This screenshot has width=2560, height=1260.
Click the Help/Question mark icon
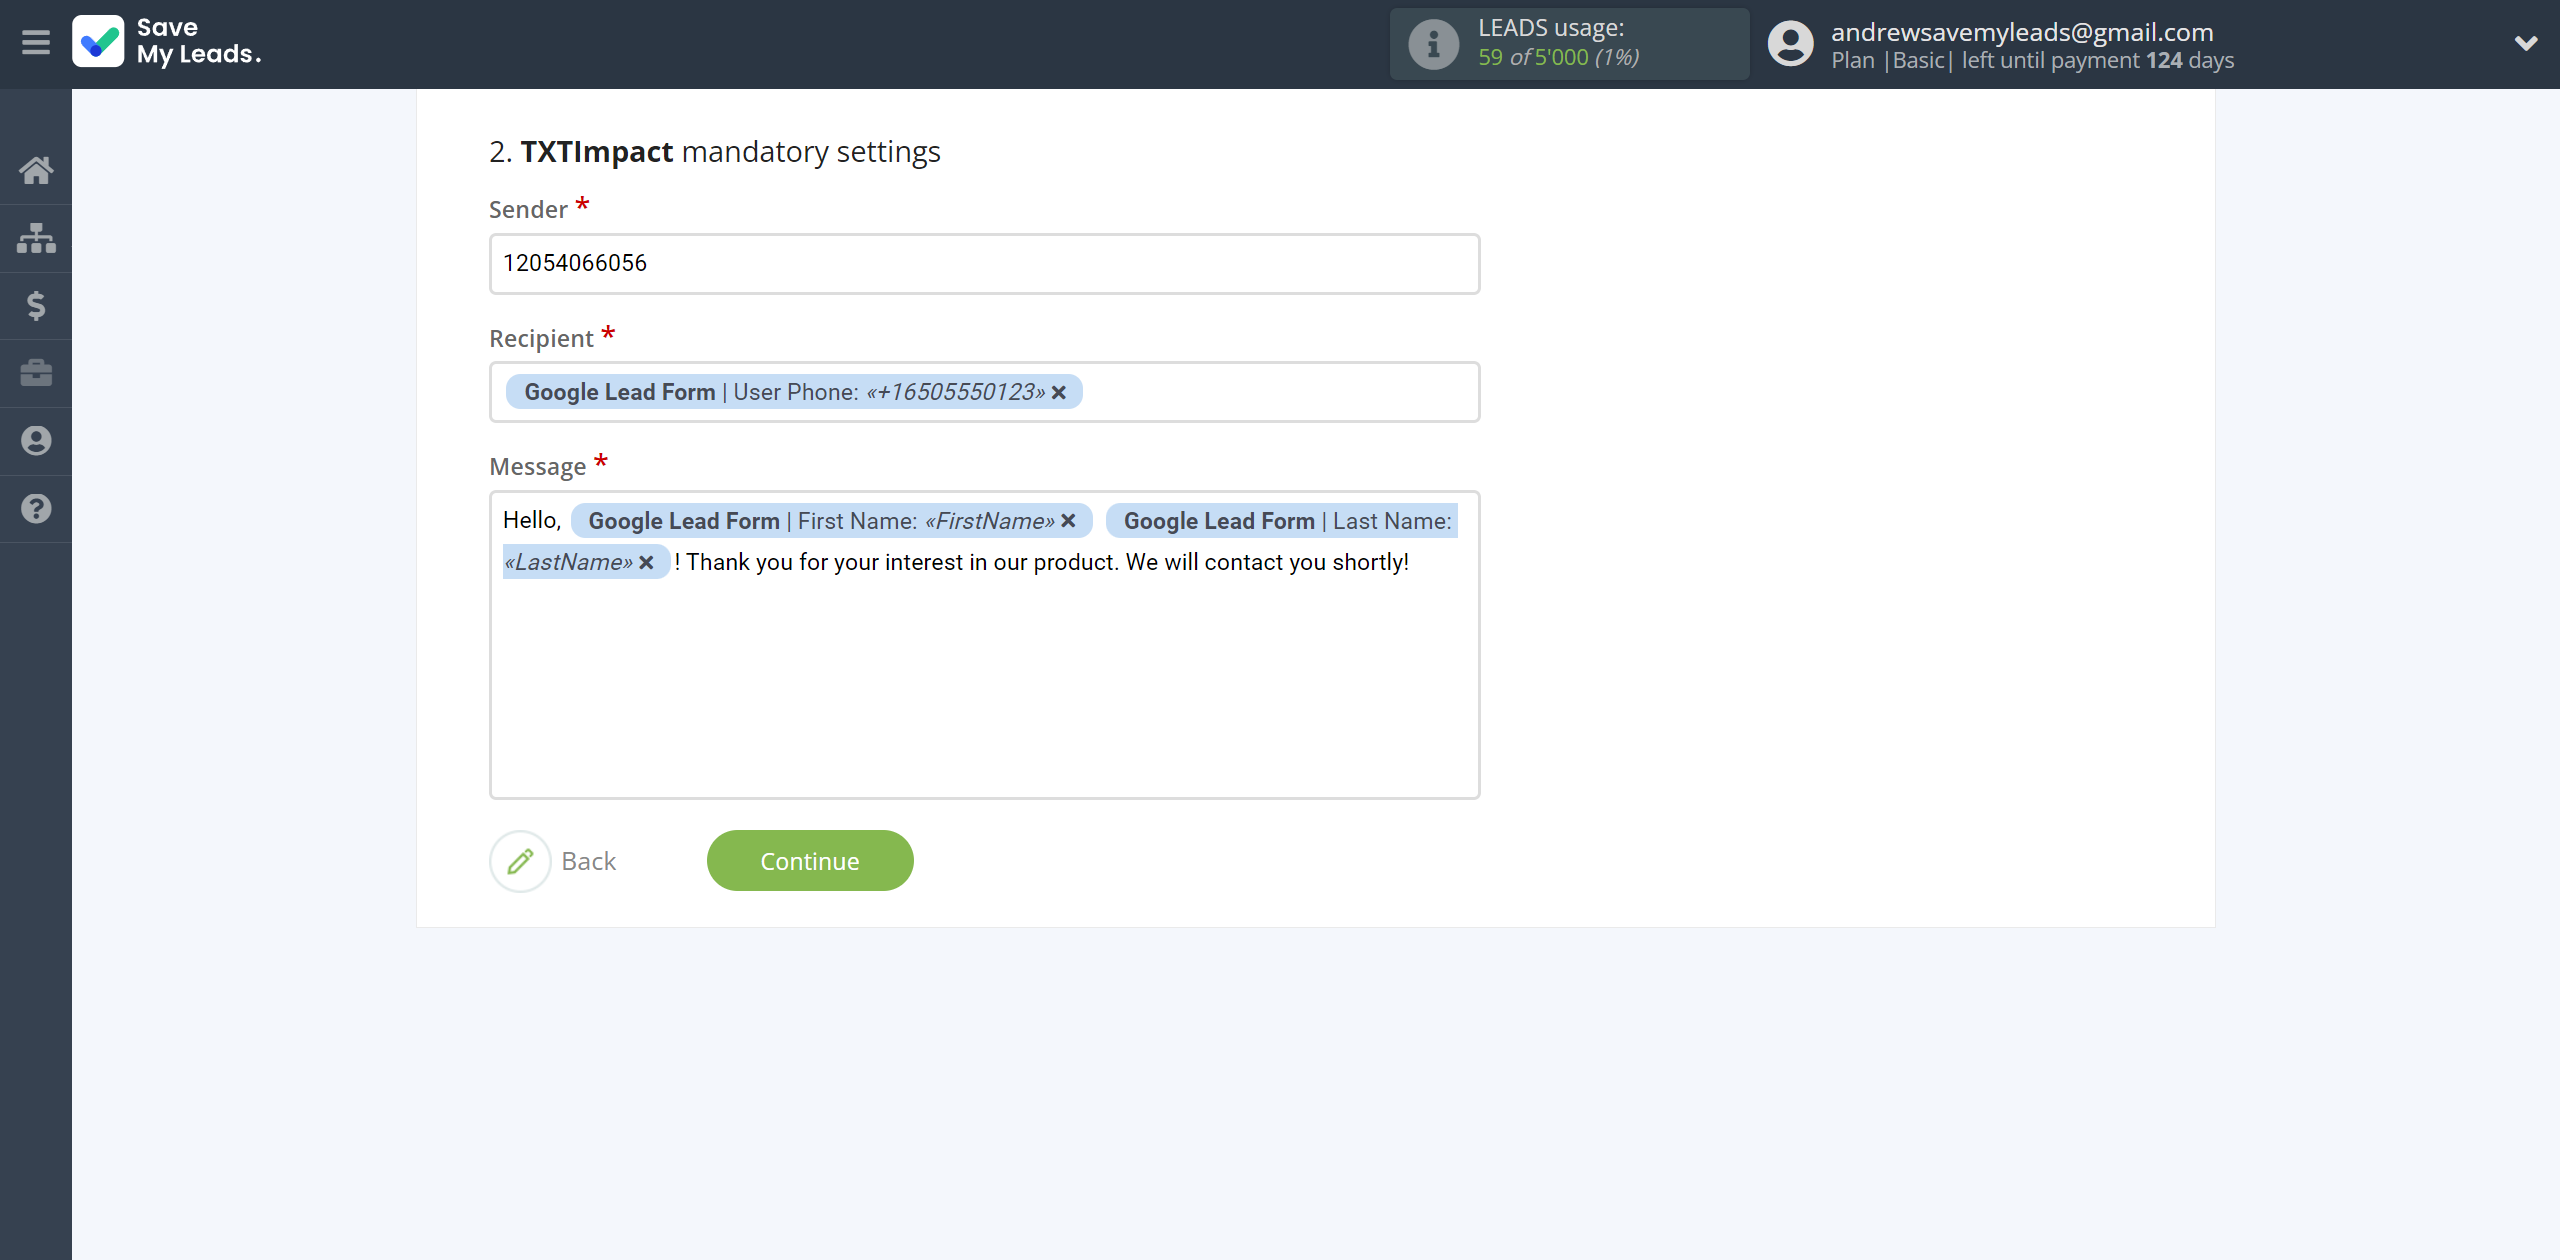pyautogui.click(x=36, y=509)
